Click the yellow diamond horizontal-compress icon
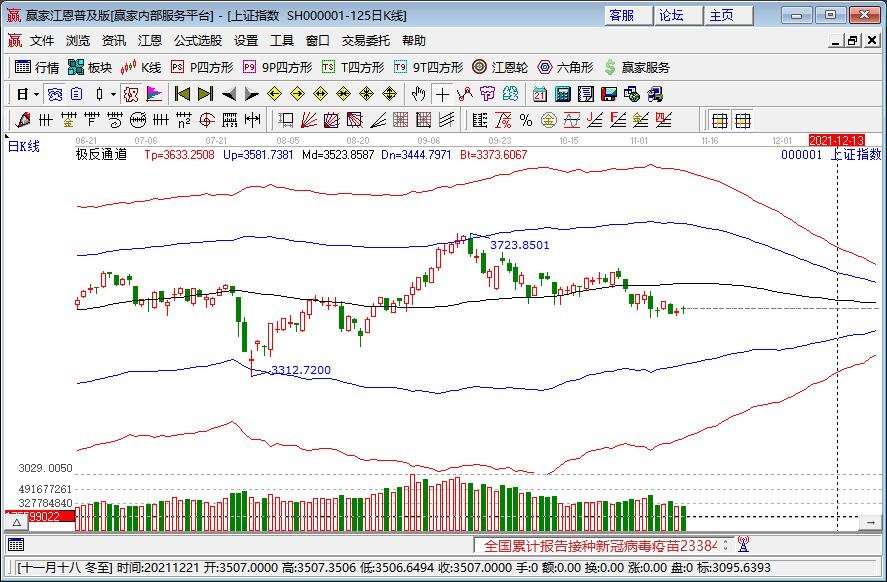The height and width of the screenshot is (582, 887). [343, 94]
